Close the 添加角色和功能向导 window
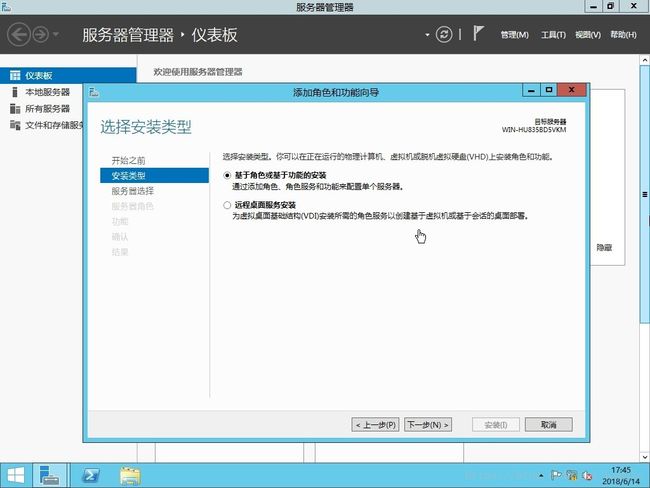This screenshot has width=650, height=488. (x=572, y=90)
